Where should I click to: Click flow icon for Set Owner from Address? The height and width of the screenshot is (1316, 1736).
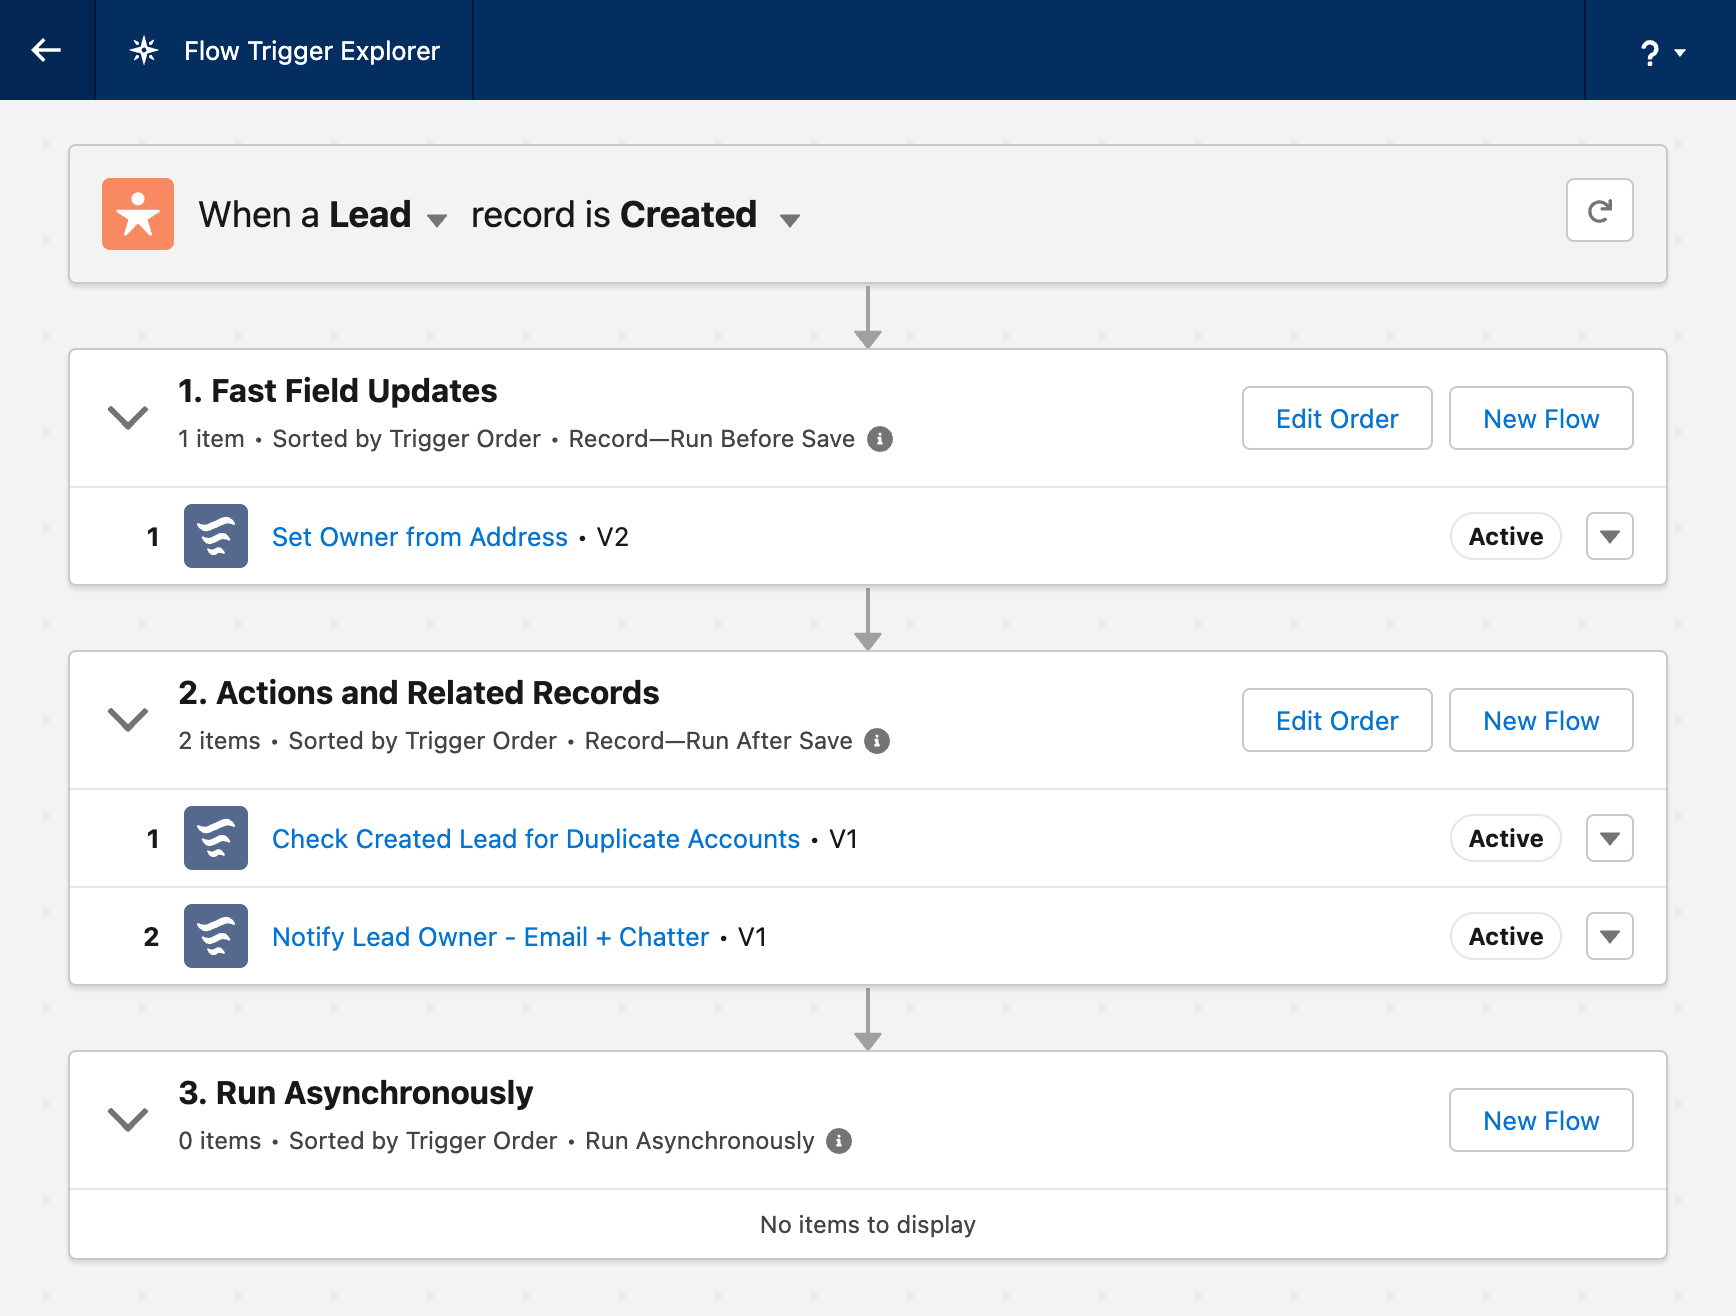pos(216,536)
